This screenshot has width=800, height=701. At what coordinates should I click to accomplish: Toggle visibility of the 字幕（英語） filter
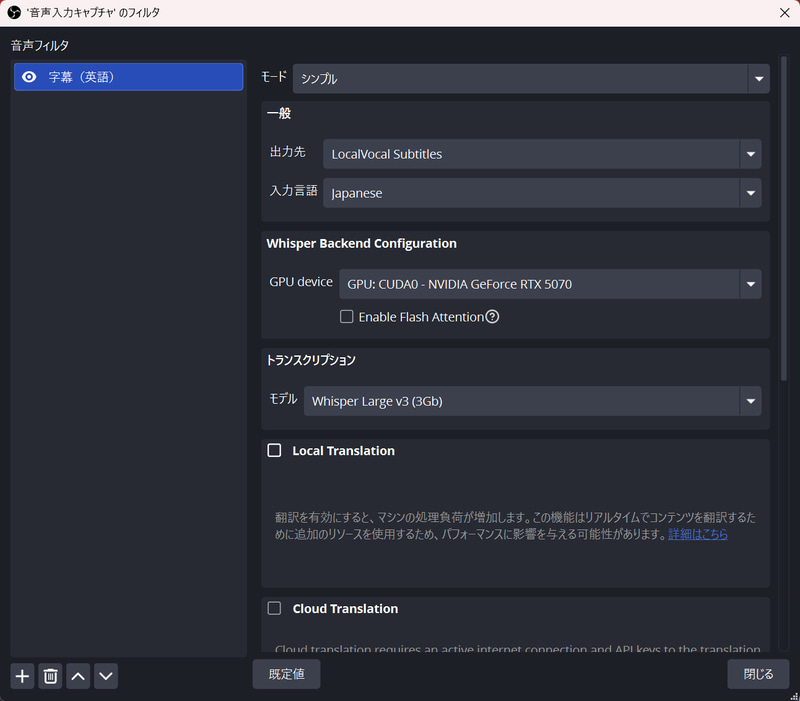click(x=30, y=76)
